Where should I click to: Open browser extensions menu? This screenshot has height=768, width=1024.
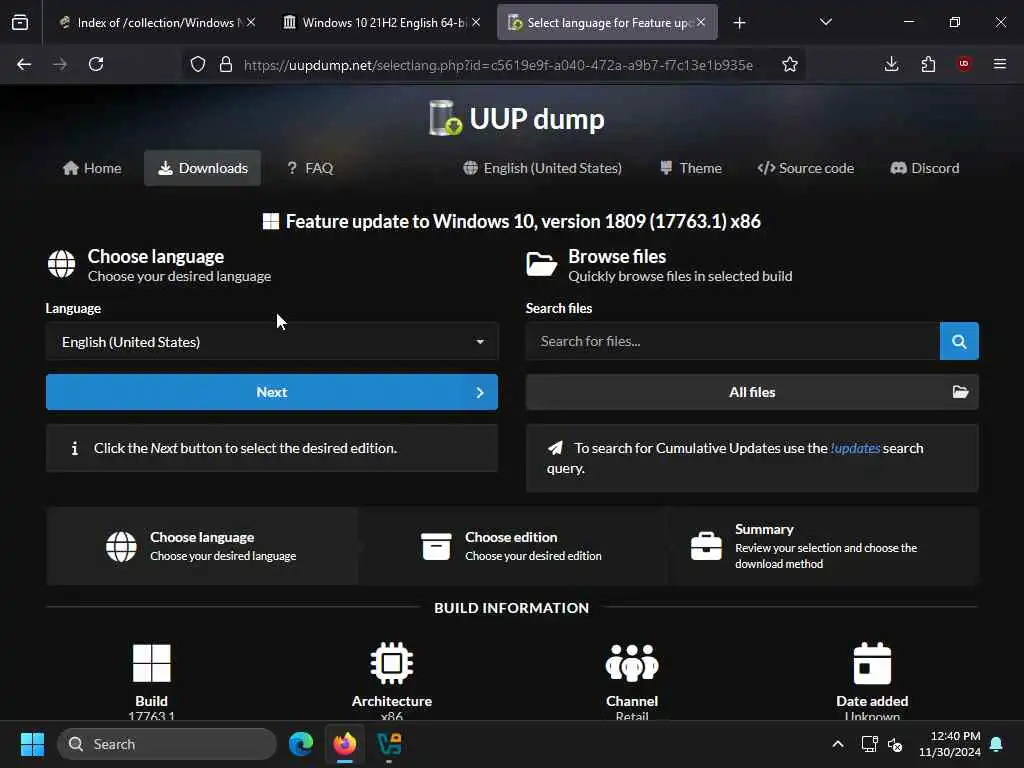(x=928, y=64)
